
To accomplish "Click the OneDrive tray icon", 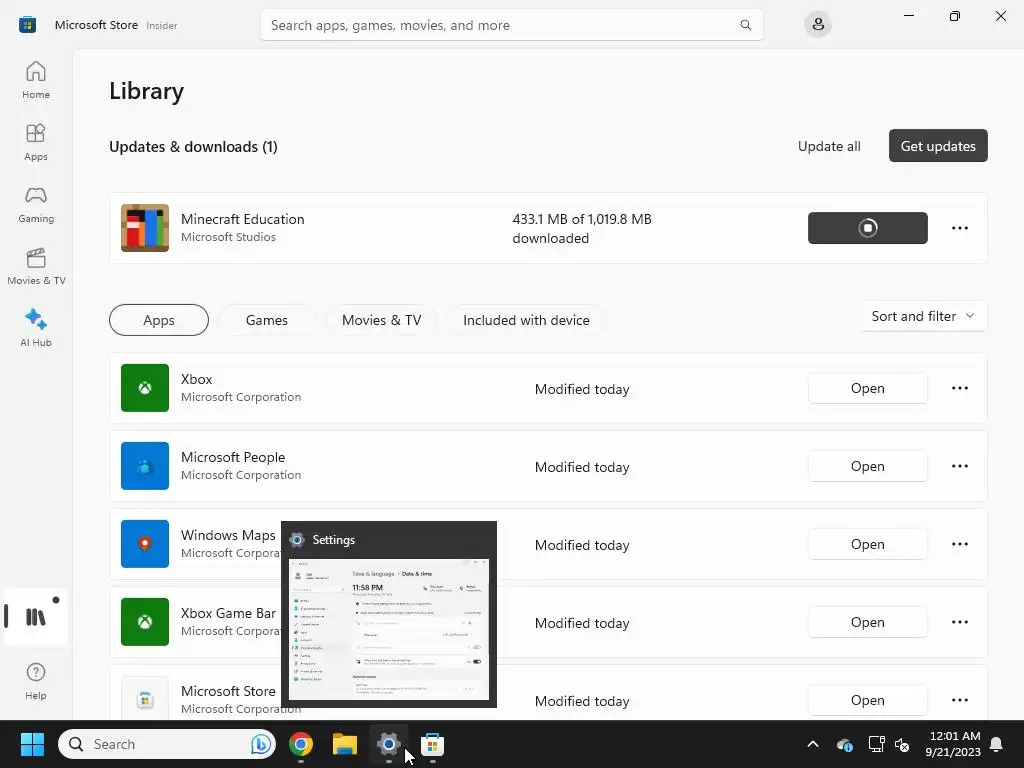I will pyautogui.click(x=844, y=744).
